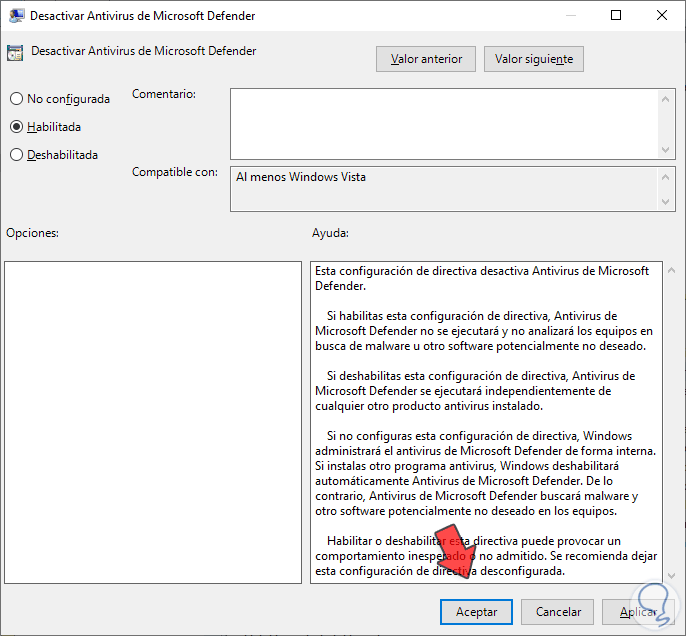Click the 'Opciones:' label

coord(32,233)
